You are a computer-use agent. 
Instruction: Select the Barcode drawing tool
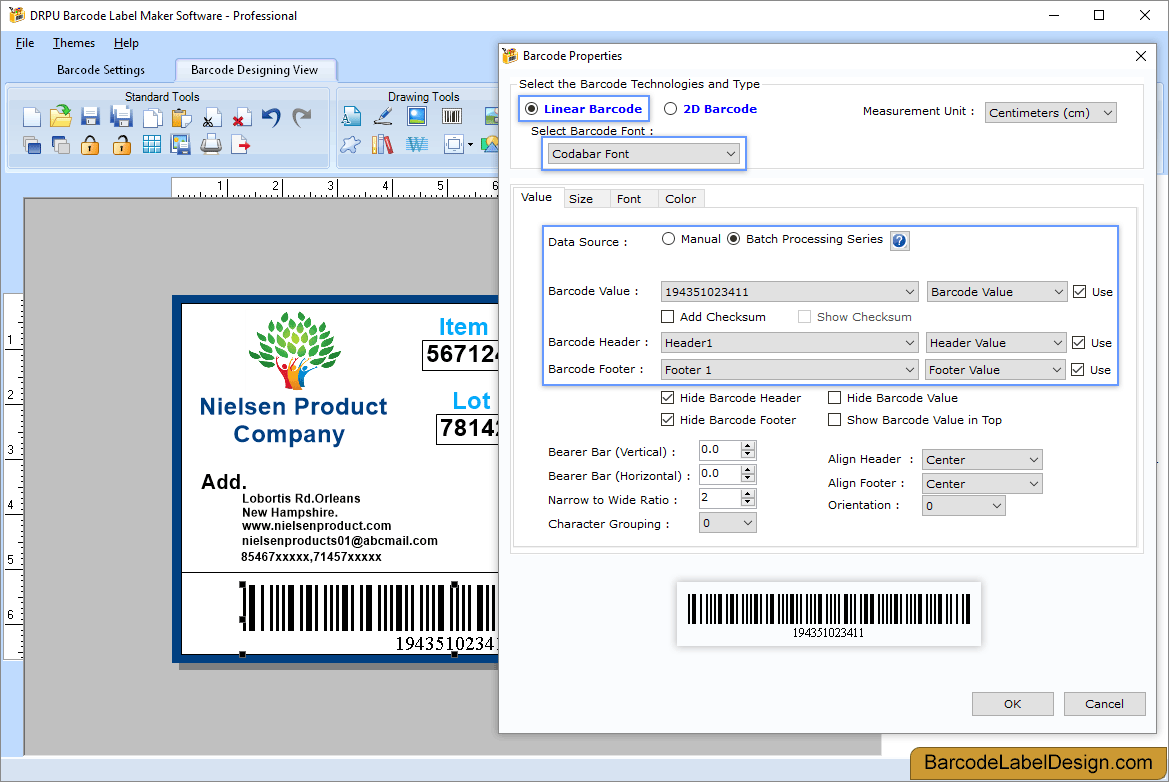[451, 115]
